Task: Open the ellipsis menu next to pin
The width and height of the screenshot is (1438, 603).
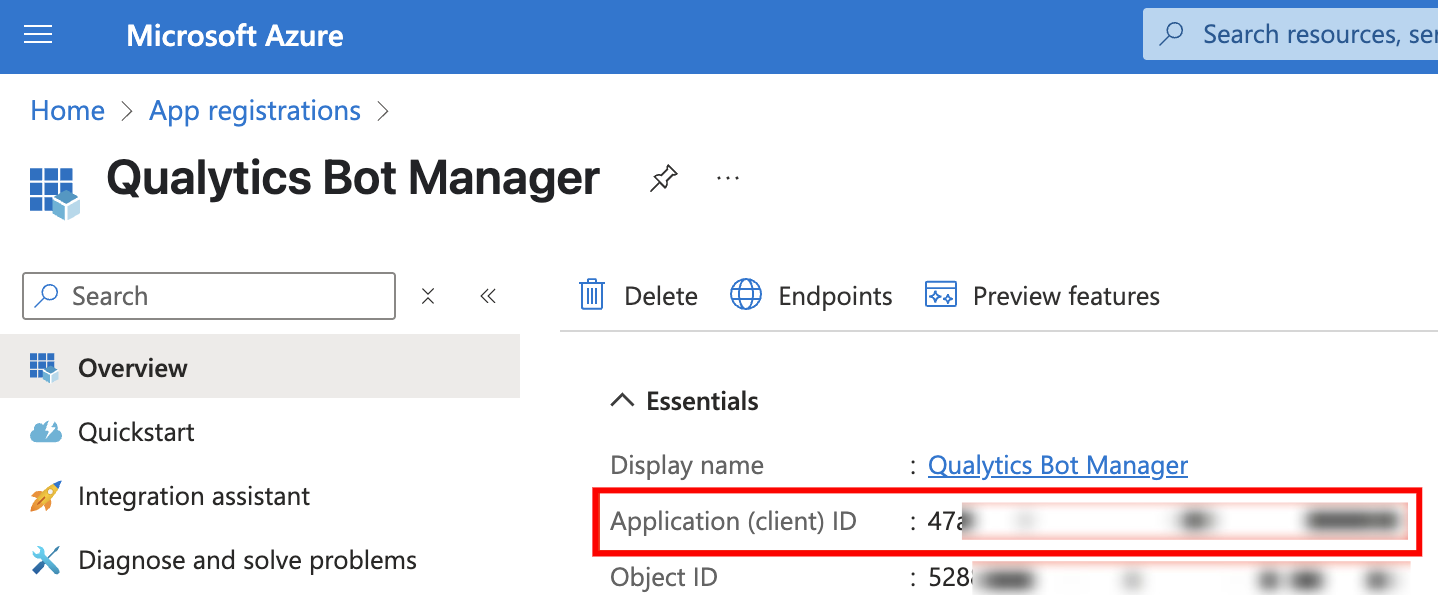Action: [x=727, y=177]
